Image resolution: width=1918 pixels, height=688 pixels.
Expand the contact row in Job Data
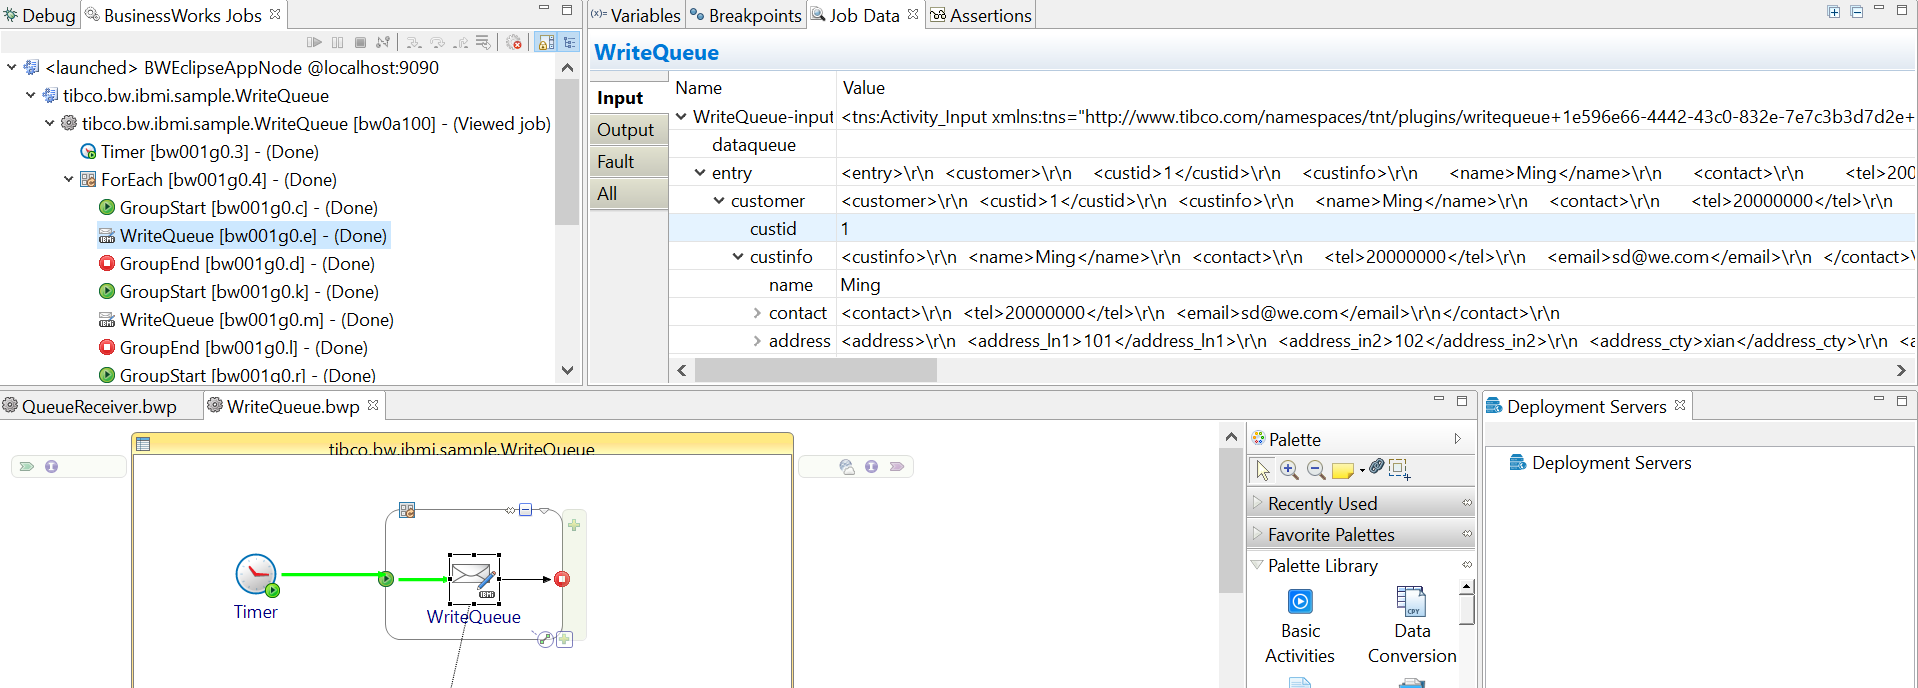(x=757, y=313)
